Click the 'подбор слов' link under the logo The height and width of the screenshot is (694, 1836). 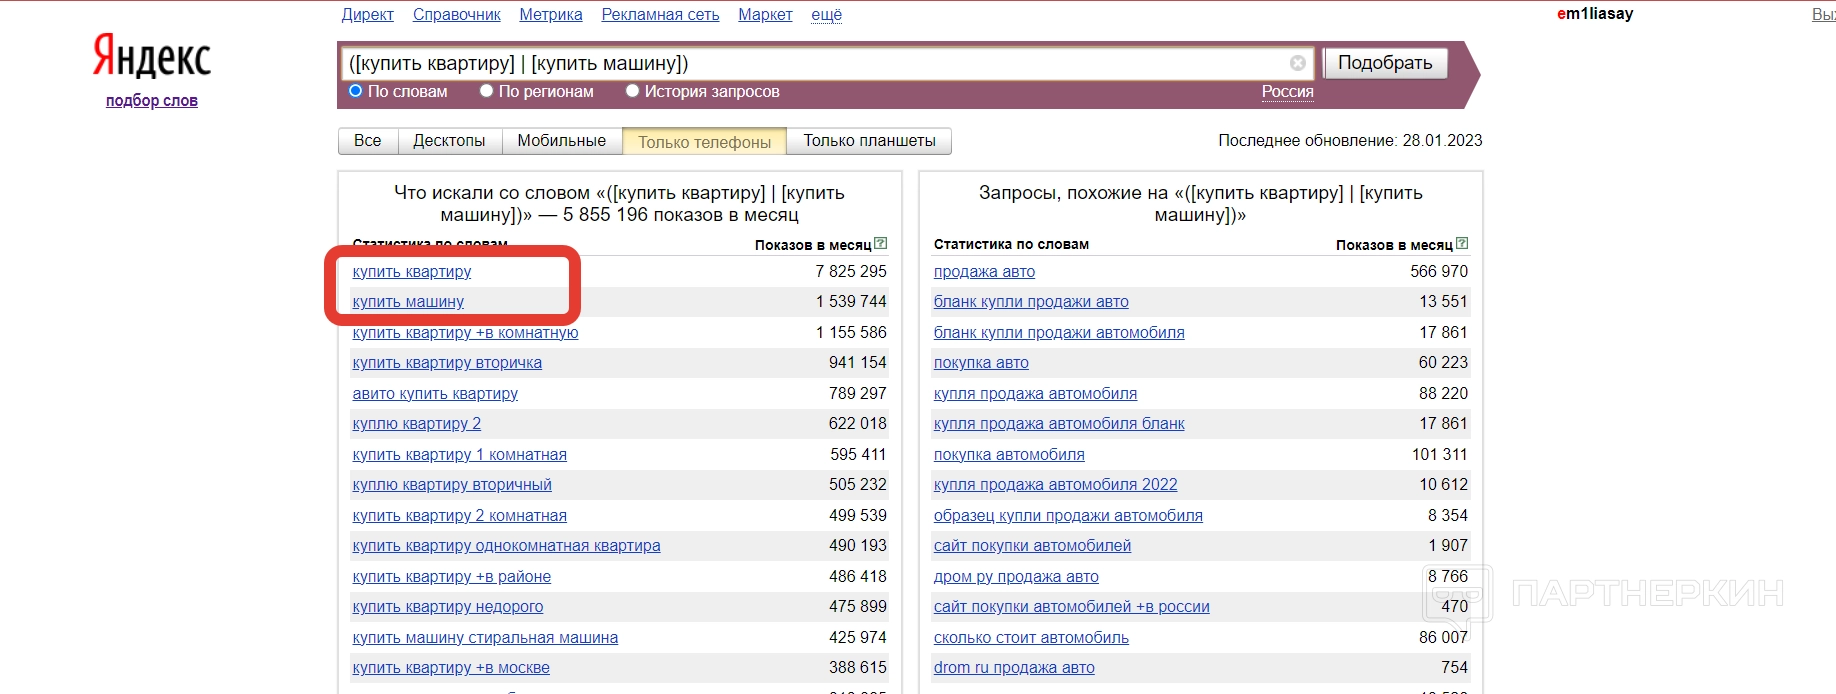tap(152, 100)
